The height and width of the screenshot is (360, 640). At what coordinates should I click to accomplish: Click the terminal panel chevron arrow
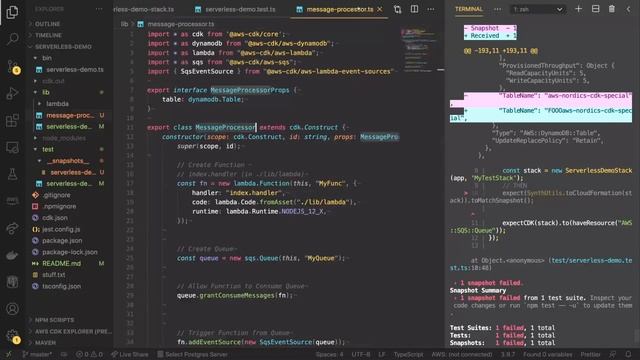point(629,9)
